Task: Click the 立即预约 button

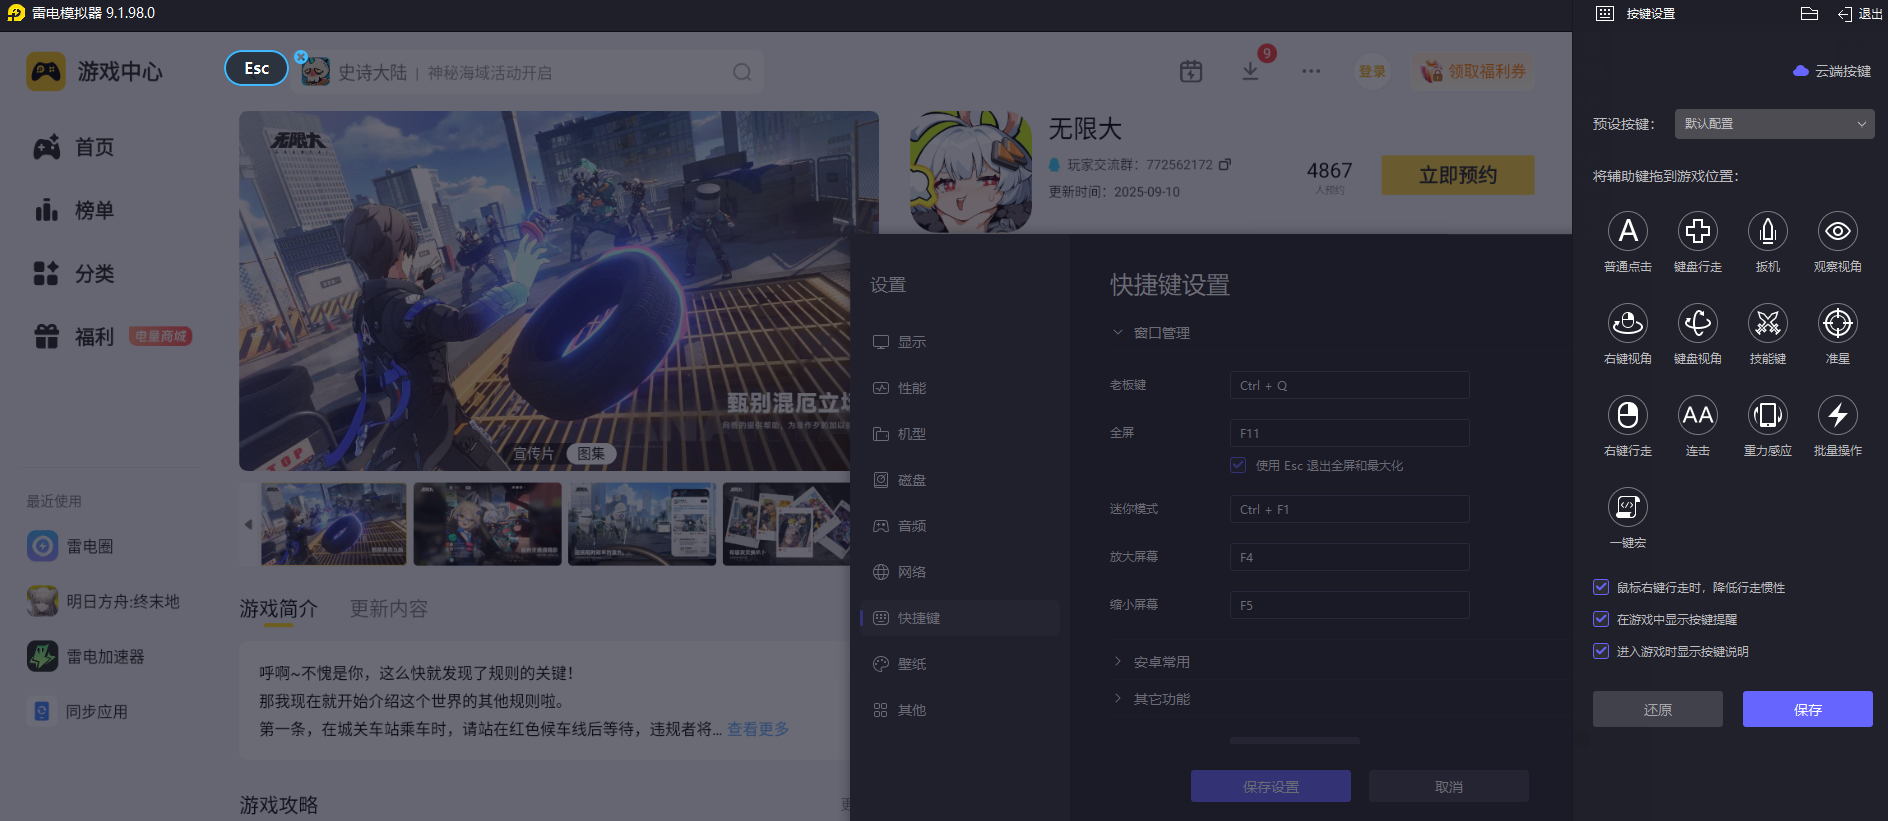Action: click(x=1458, y=175)
